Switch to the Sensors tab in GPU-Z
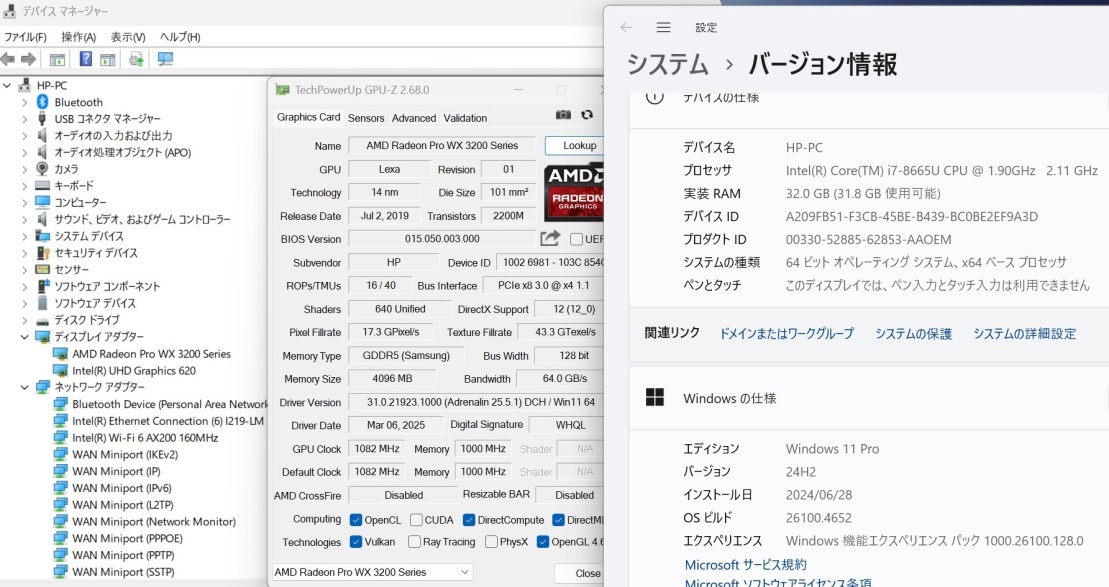 [x=366, y=117]
